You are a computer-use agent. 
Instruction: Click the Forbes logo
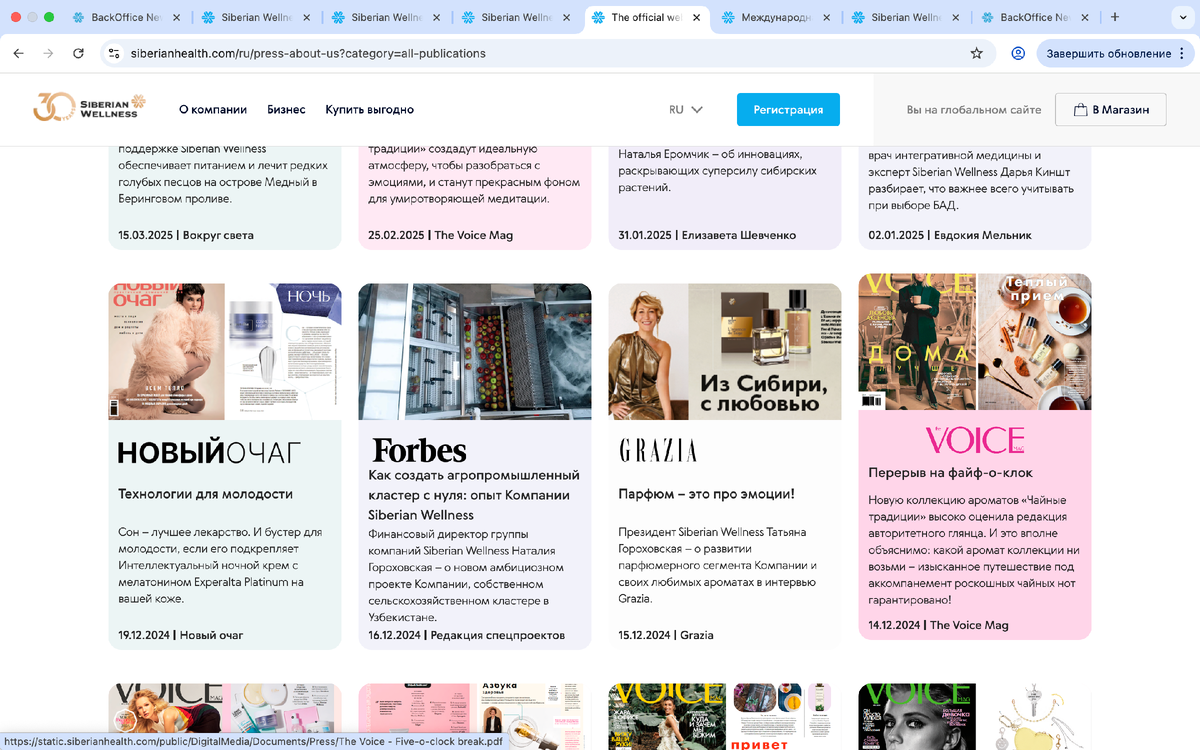click(419, 450)
